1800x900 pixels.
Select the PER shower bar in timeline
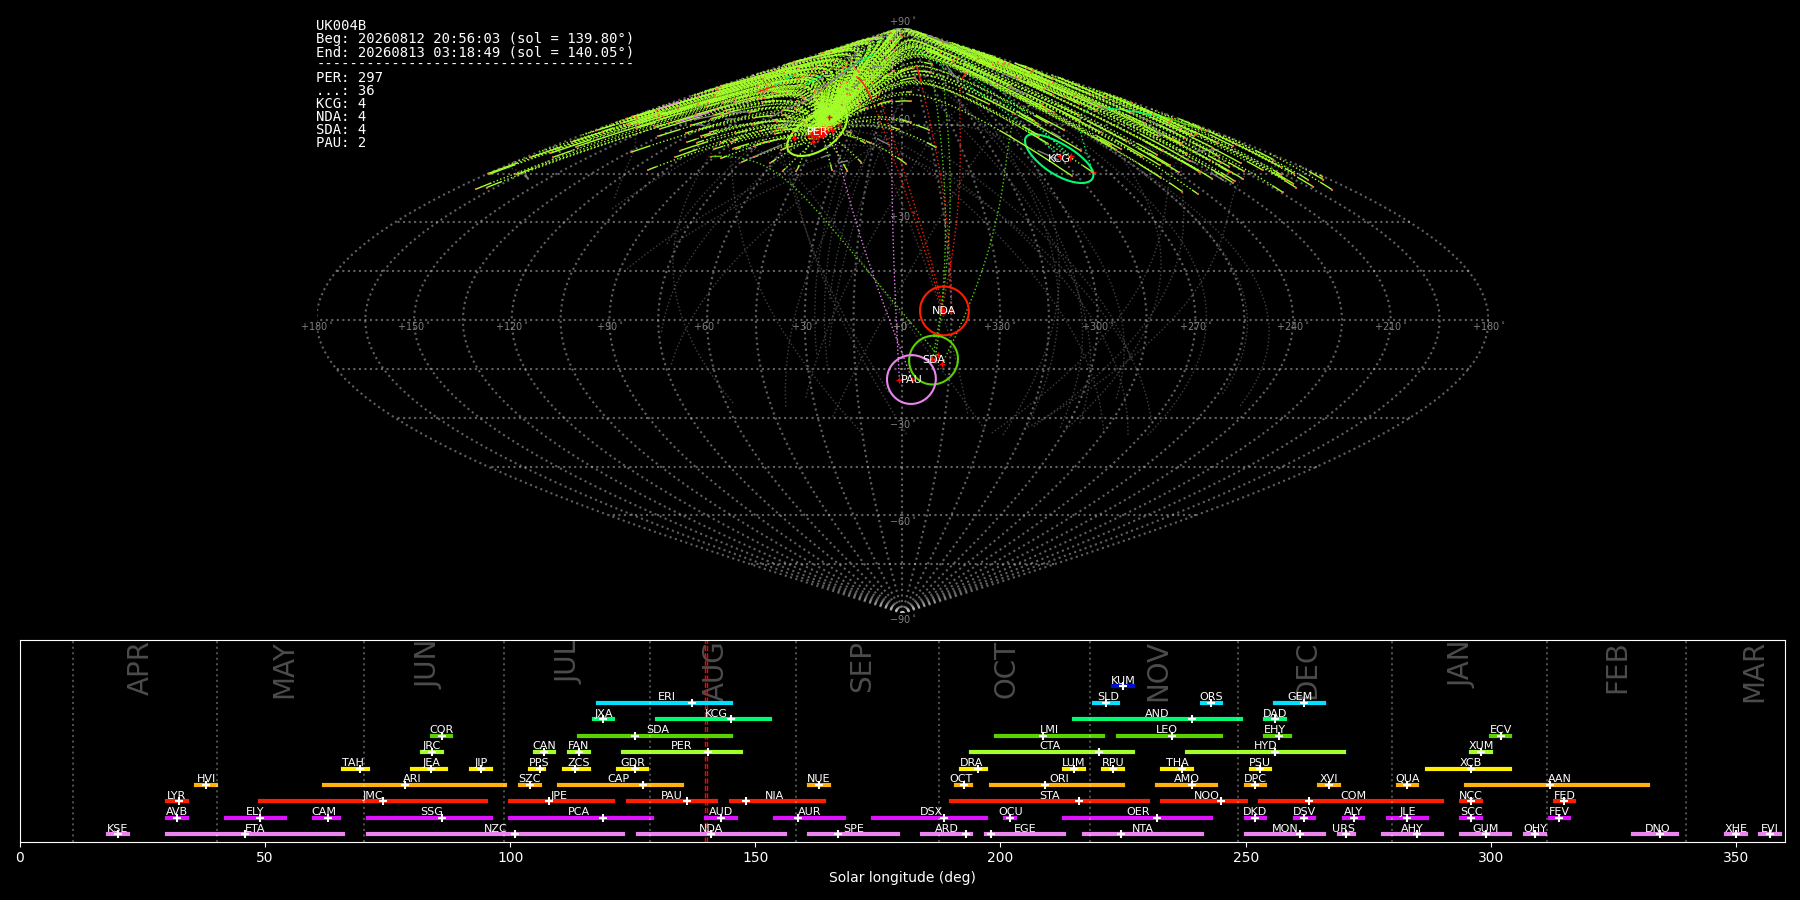(682, 752)
